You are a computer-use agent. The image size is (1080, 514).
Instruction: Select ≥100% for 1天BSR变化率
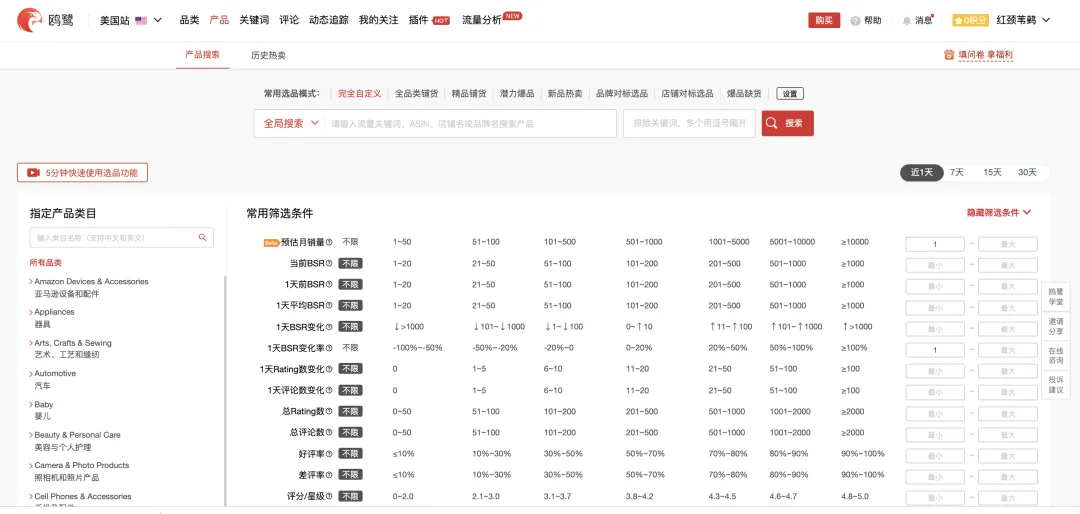pos(854,348)
